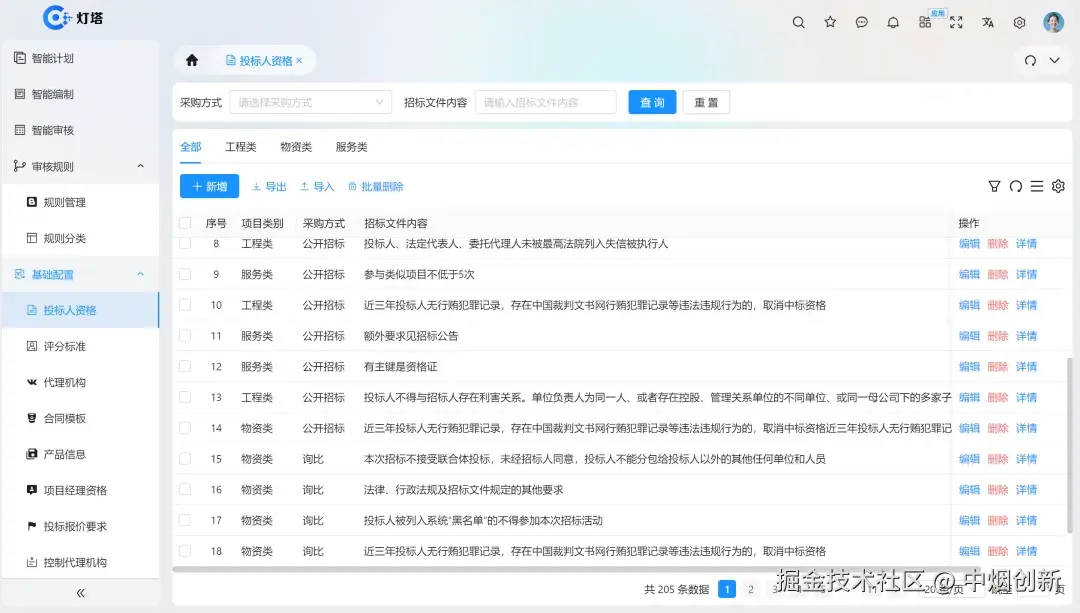The image size is (1080, 613).
Task: Open the notification bell icon
Action: tap(893, 22)
